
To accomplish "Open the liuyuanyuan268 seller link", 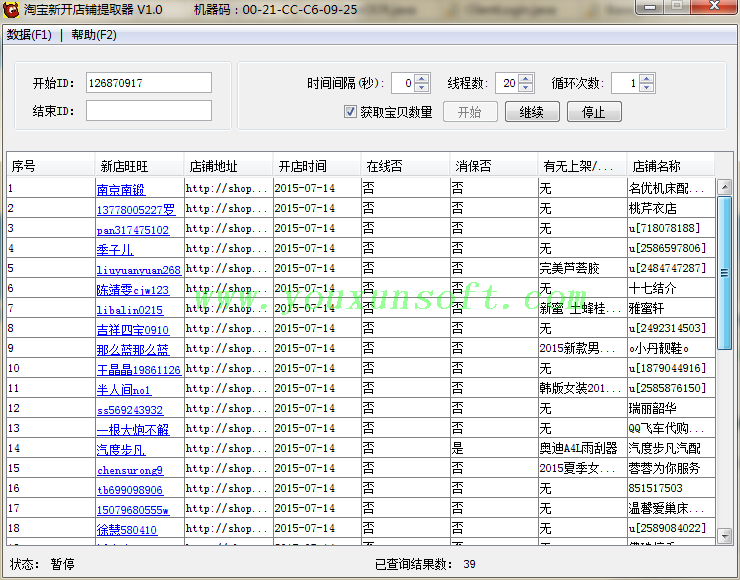I will (x=139, y=270).
